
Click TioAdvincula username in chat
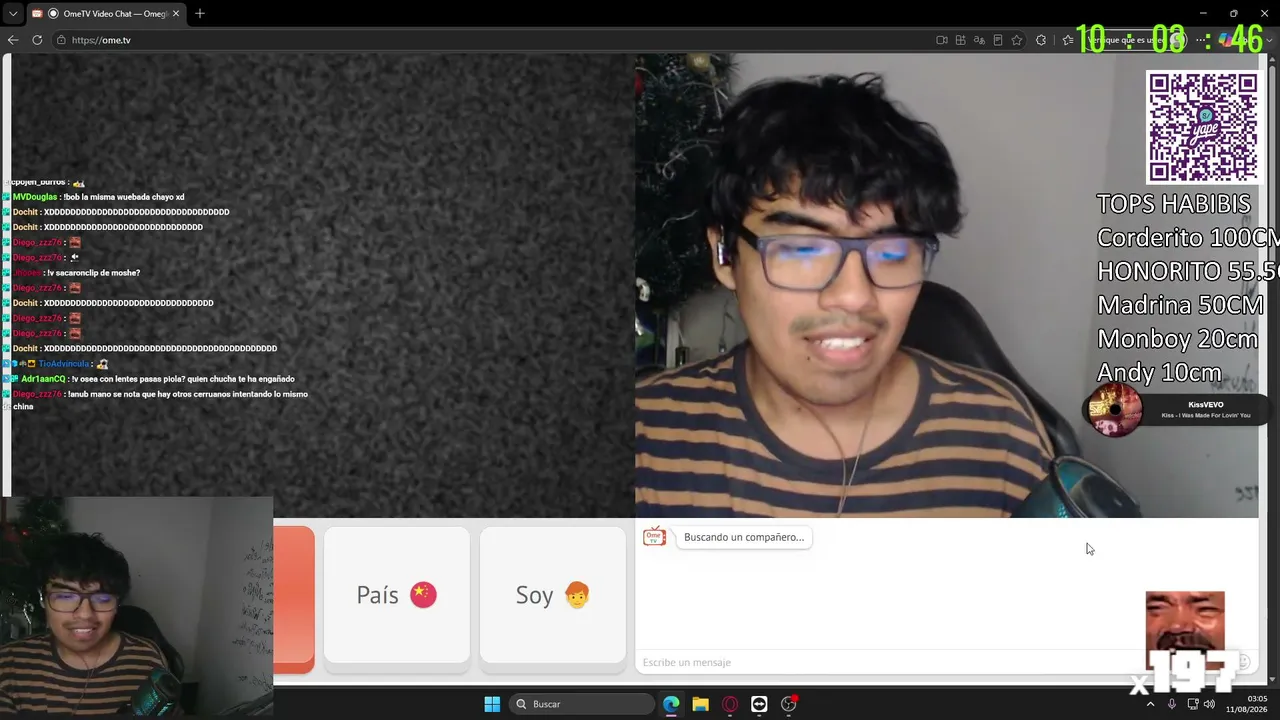click(x=64, y=364)
